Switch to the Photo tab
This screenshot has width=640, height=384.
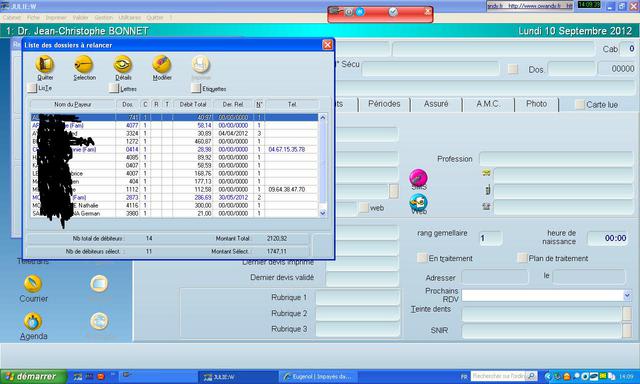coord(536,104)
